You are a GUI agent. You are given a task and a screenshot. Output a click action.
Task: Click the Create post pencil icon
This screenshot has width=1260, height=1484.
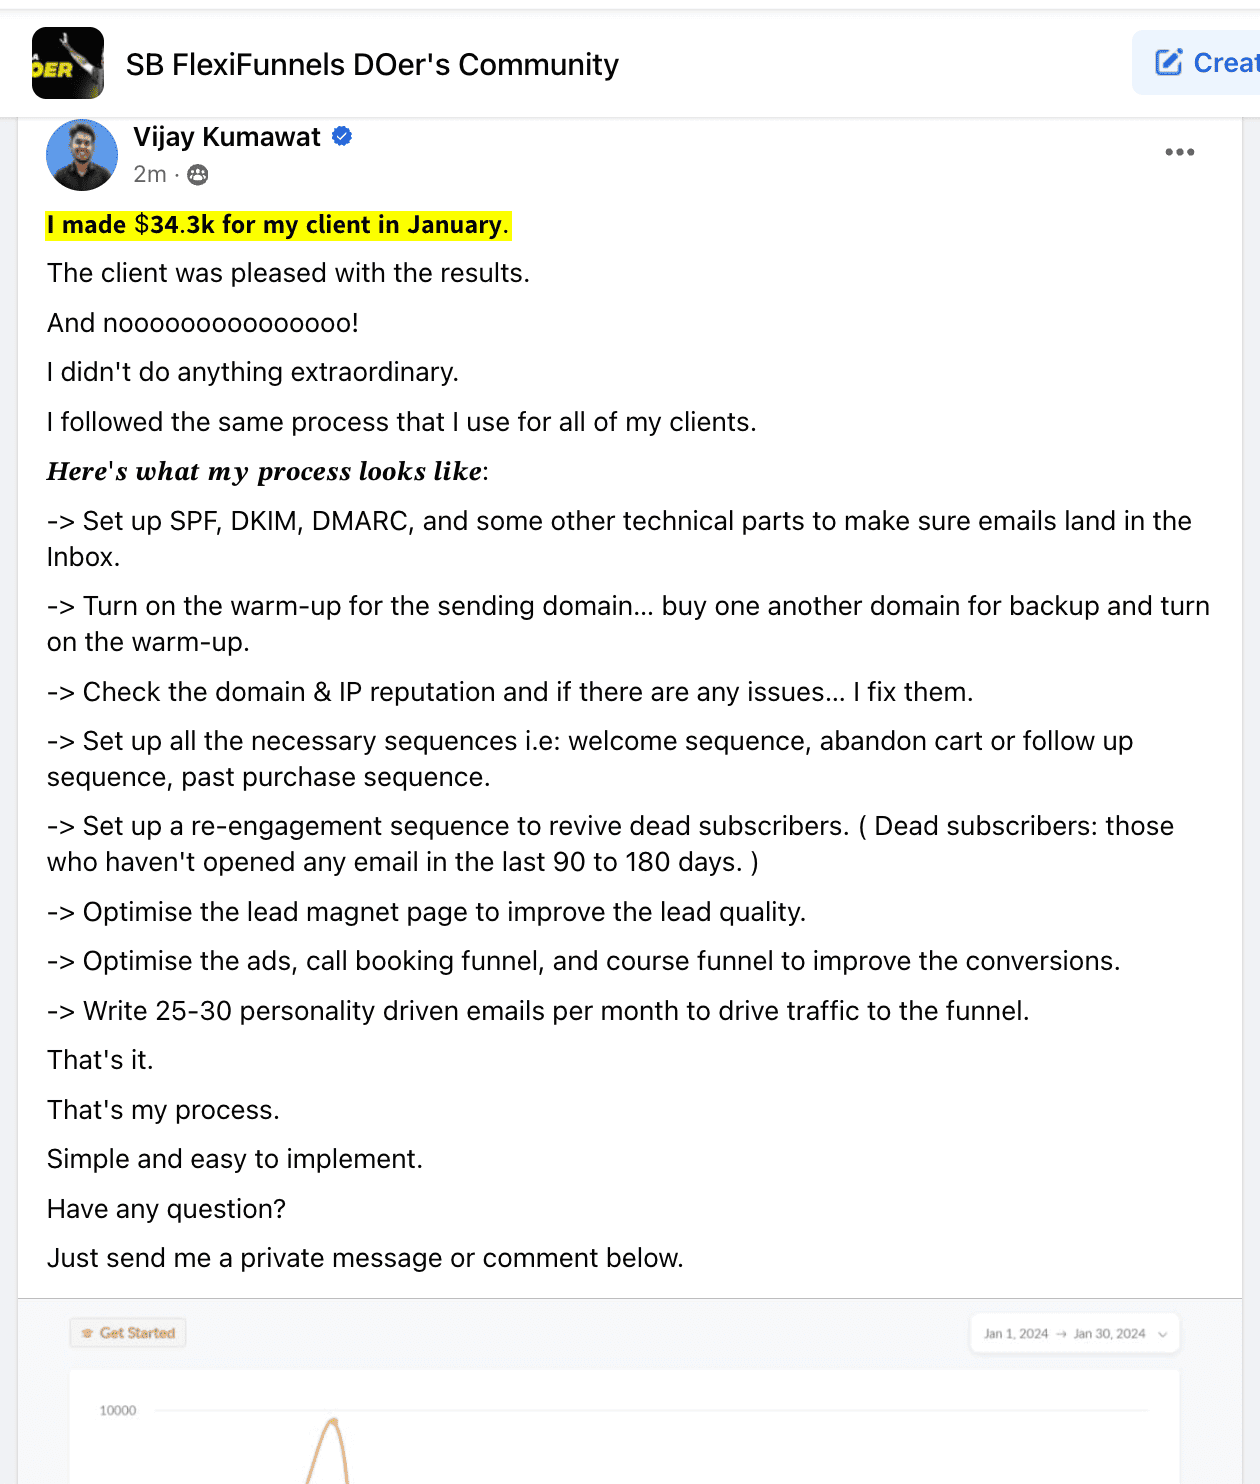click(x=1168, y=62)
